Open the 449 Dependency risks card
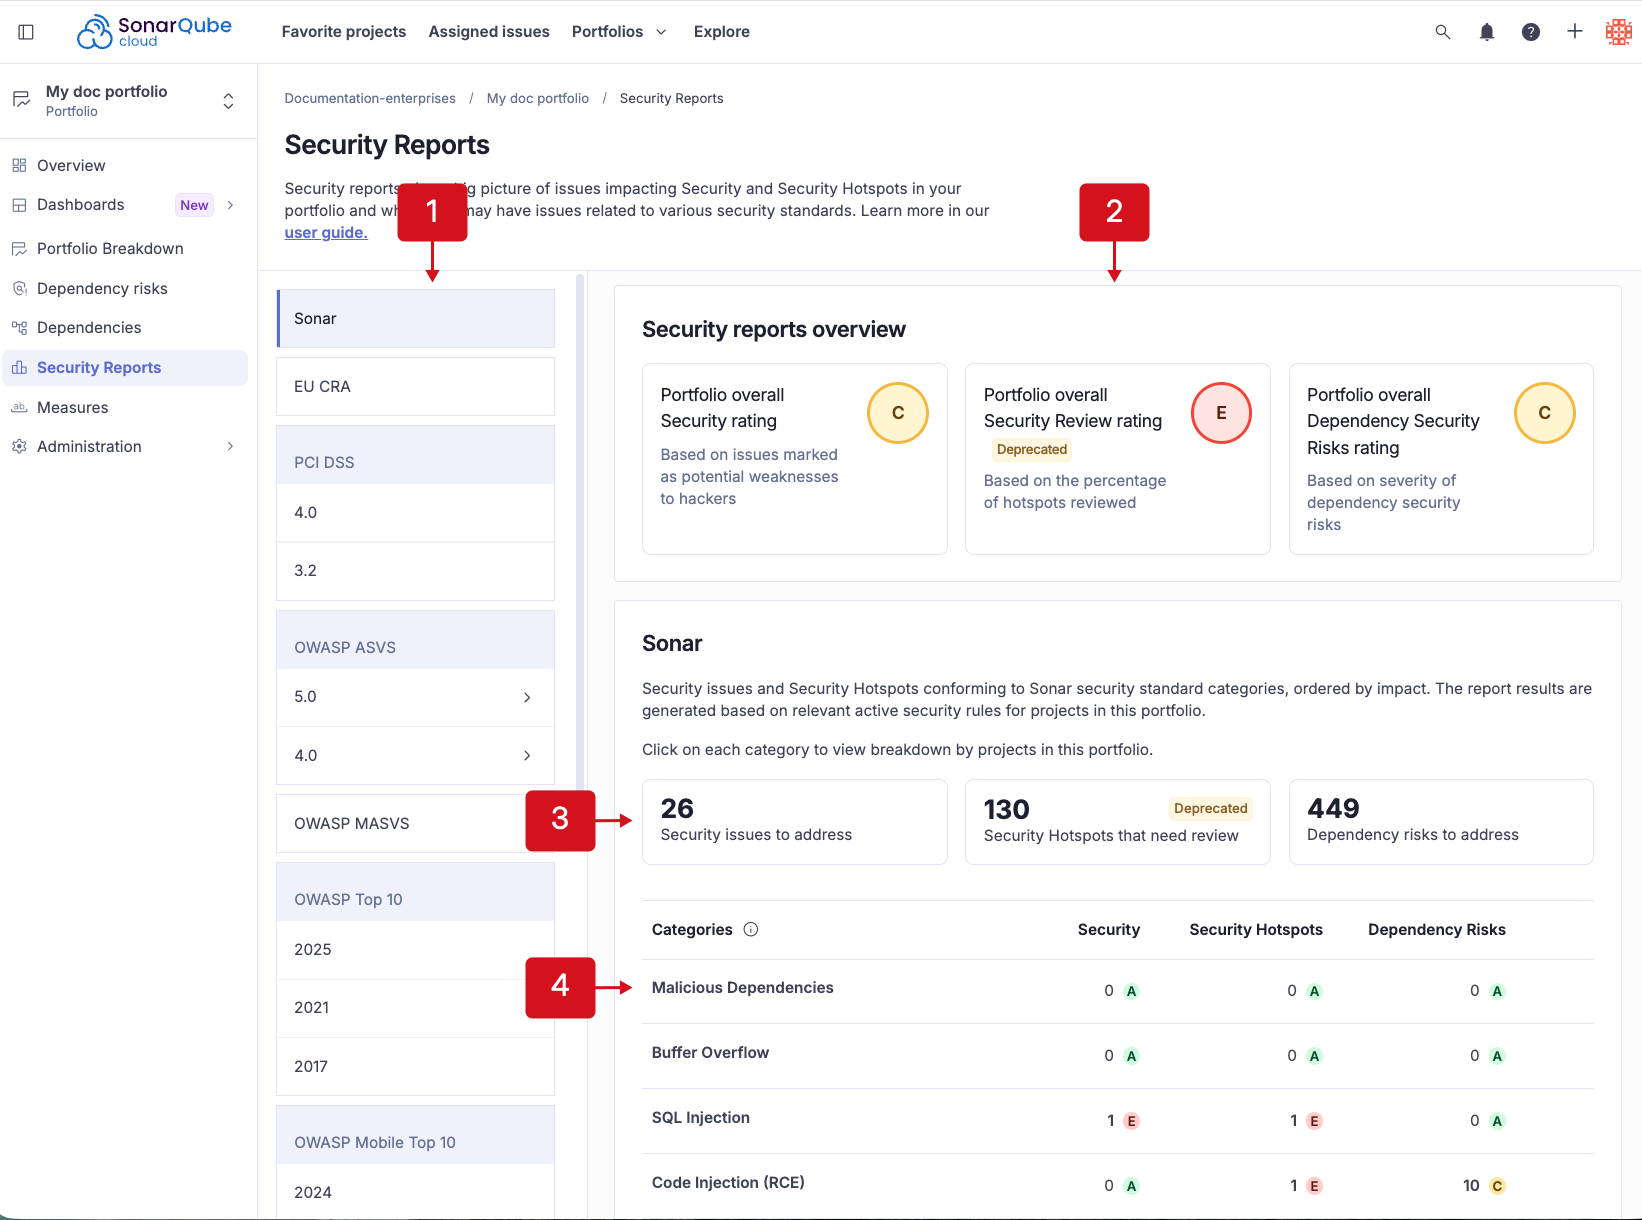 click(x=1441, y=822)
